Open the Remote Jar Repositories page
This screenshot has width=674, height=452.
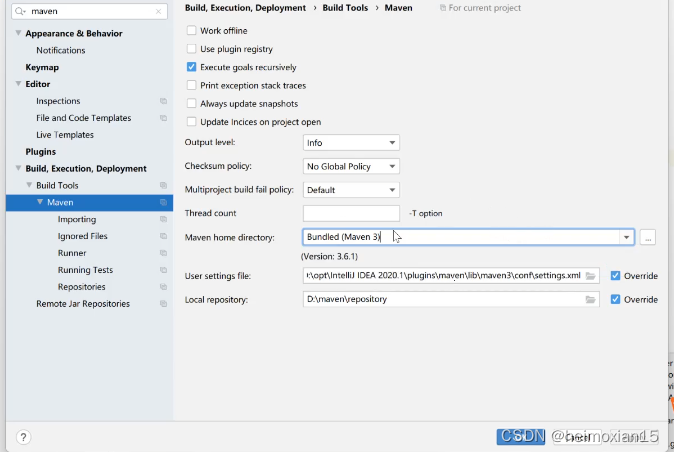pyautogui.click(x=83, y=304)
